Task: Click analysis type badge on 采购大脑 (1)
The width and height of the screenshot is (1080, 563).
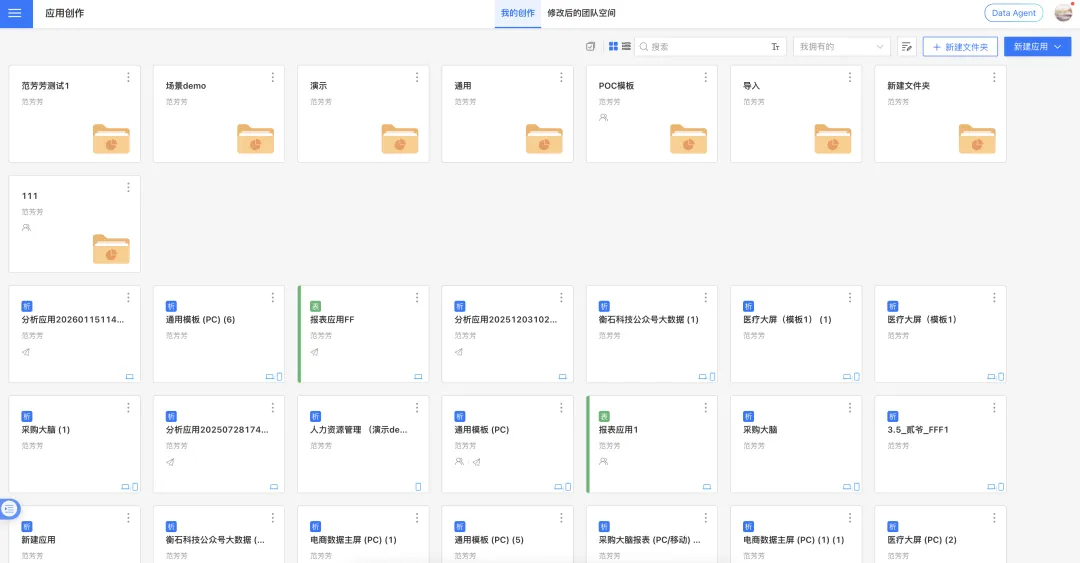Action: (27, 416)
